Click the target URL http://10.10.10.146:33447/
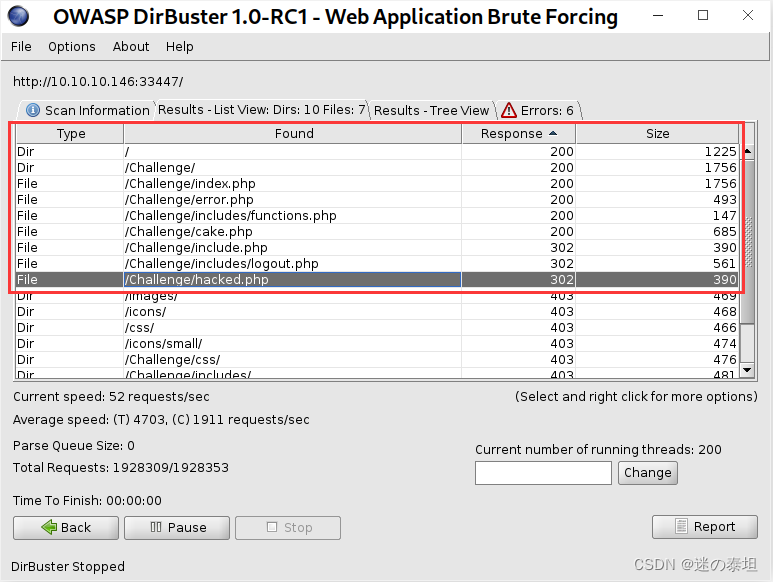 coord(98,81)
